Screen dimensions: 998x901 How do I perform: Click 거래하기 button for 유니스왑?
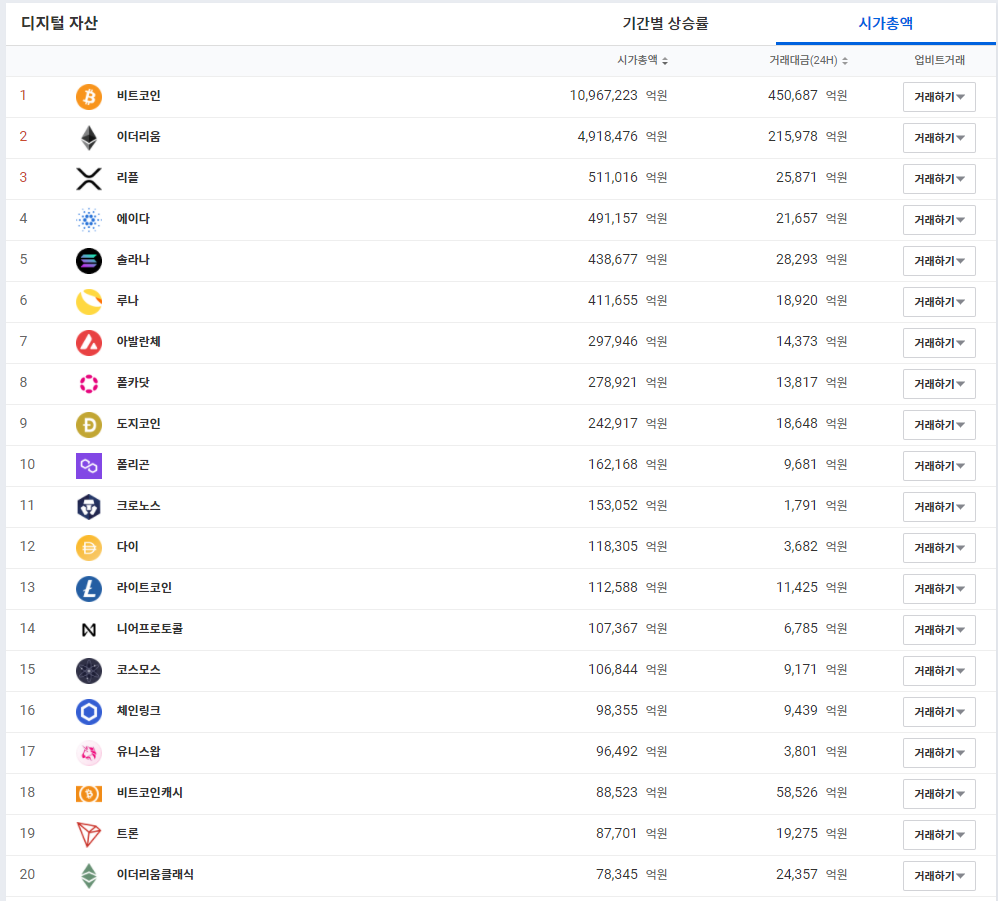(939, 753)
